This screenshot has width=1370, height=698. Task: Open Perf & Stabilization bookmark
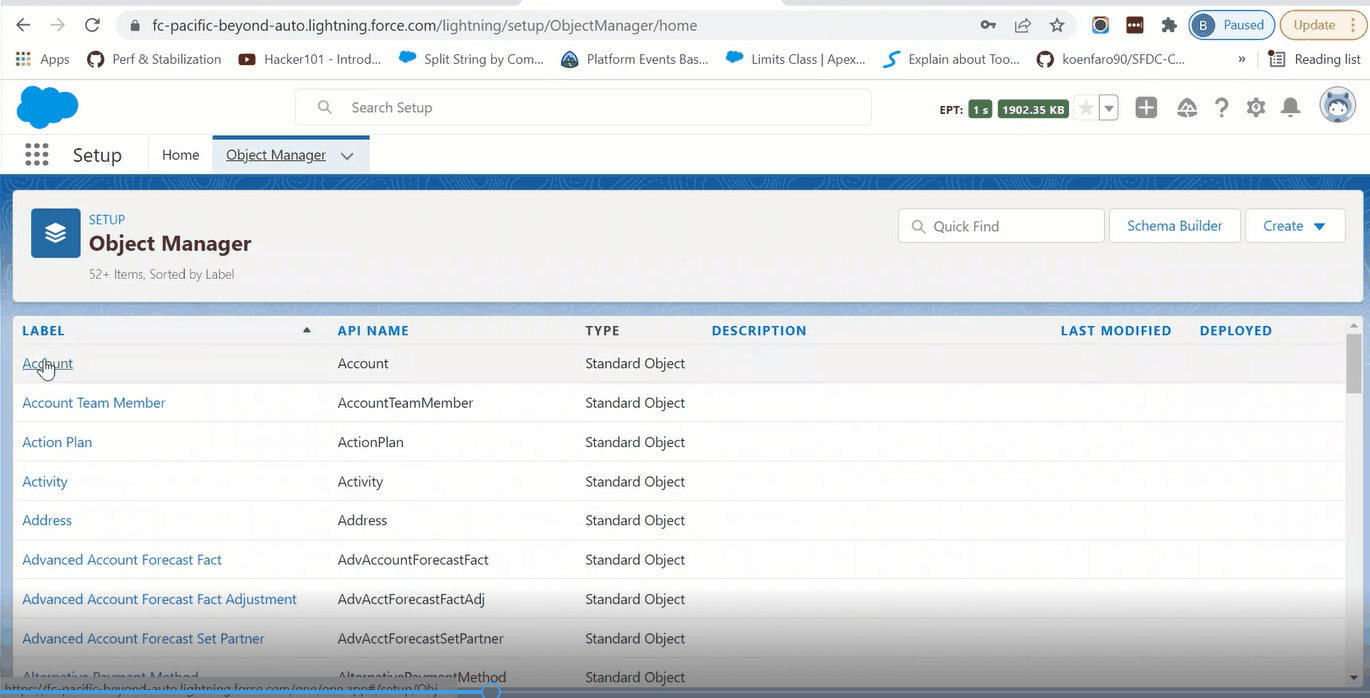154,59
